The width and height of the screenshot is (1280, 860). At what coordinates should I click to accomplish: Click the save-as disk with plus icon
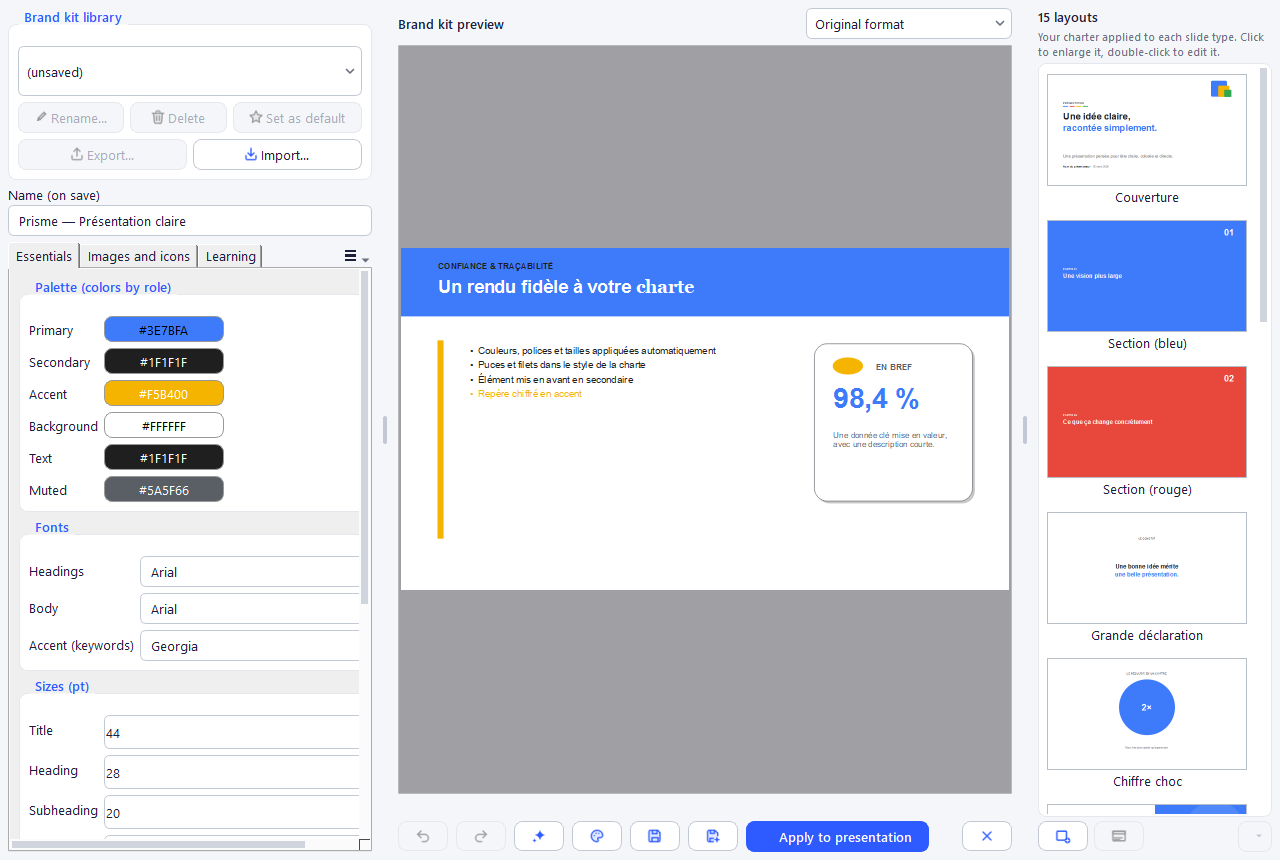pos(713,836)
